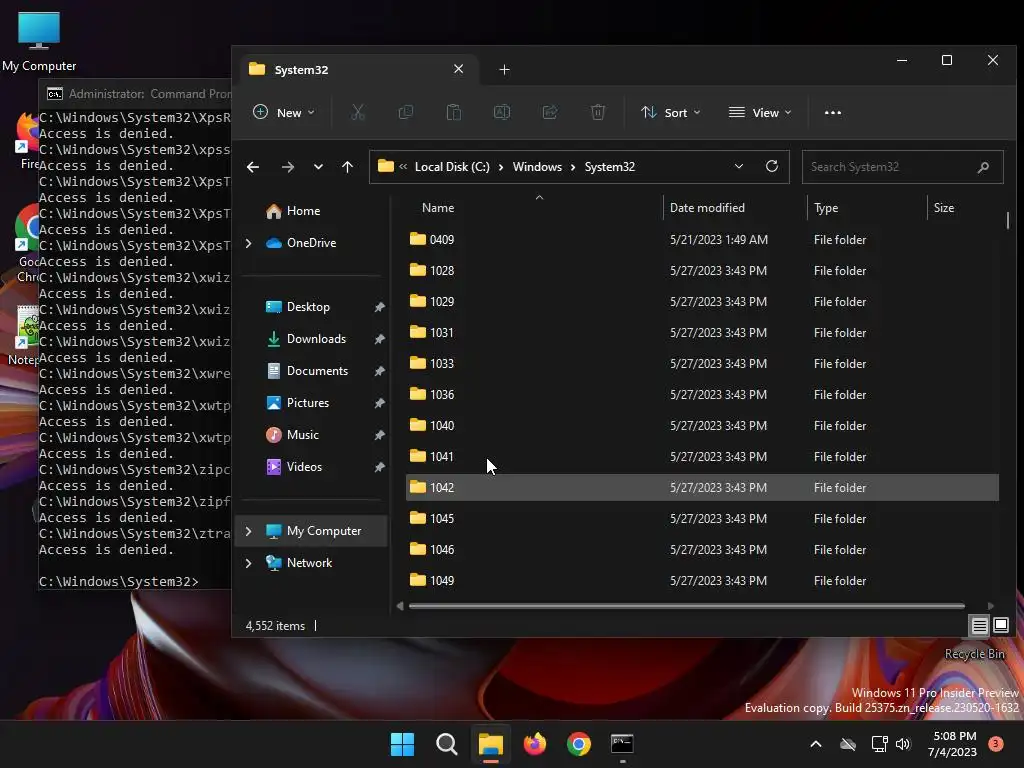
Task: Expand the Network tree node
Action: [248, 563]
